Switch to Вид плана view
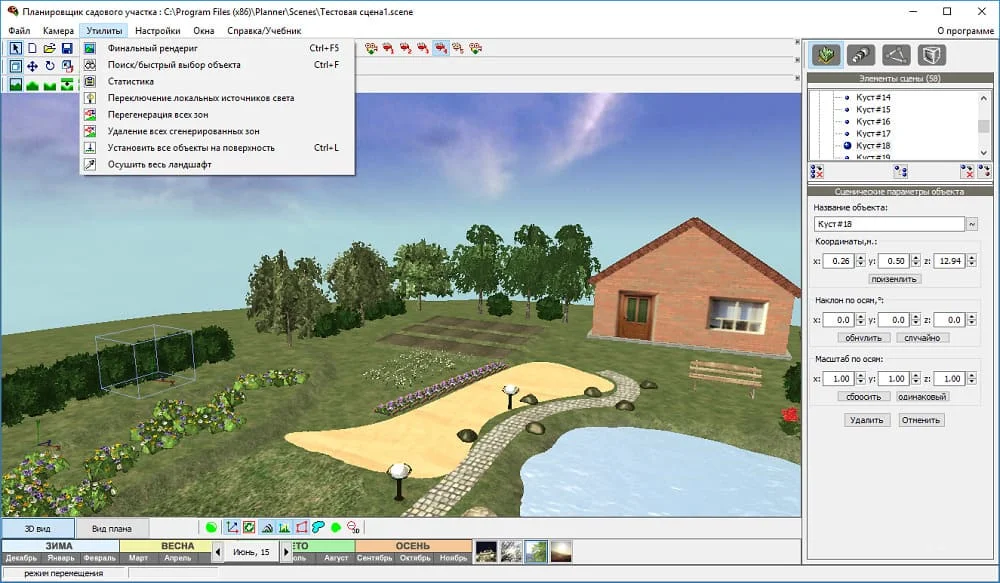1000x583 pixels. (x=112, y=528)
